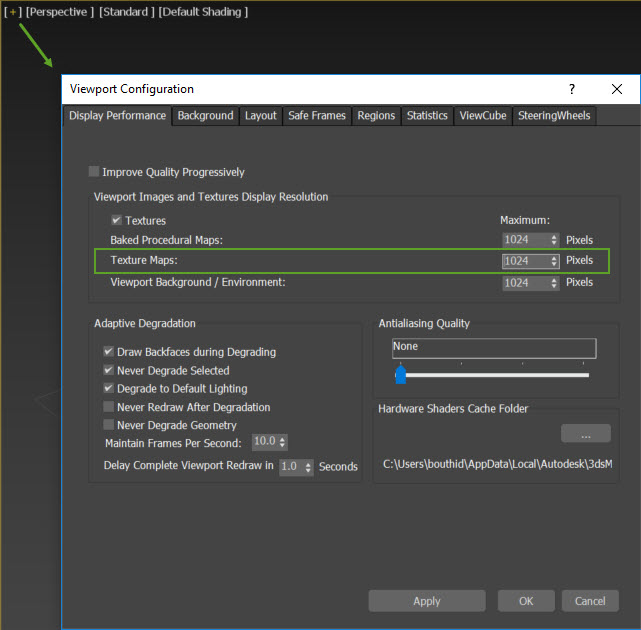Enable Never Redraw After Degradation

click(x=109, y=407)
